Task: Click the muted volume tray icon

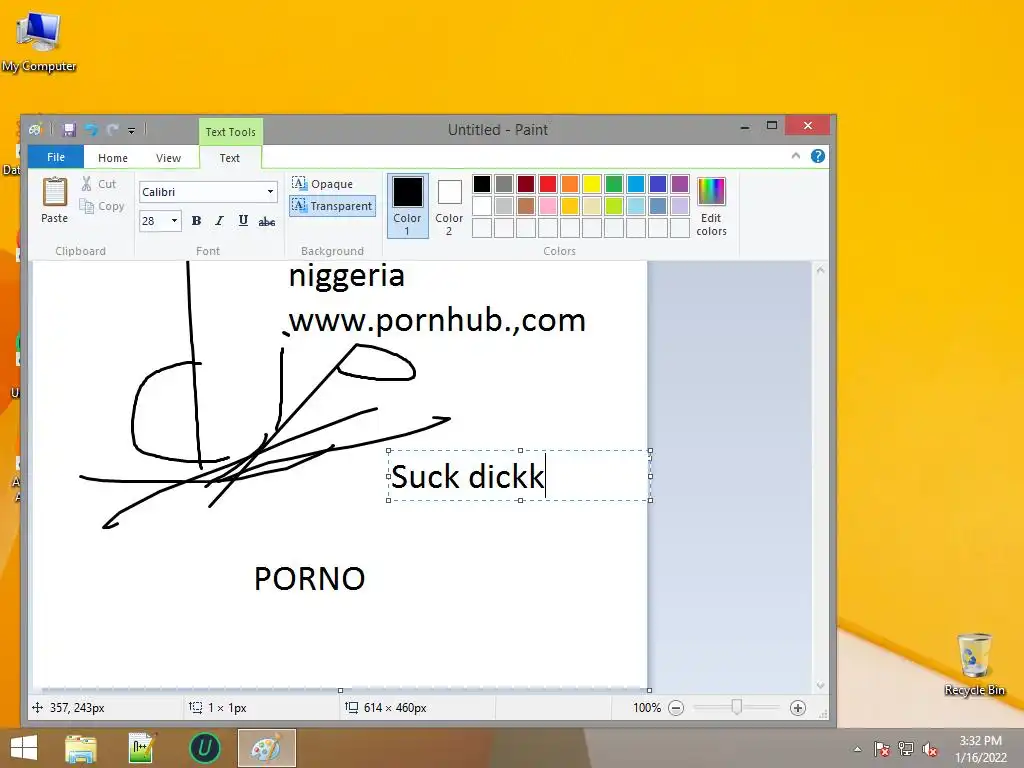Action: coord(930,749)
